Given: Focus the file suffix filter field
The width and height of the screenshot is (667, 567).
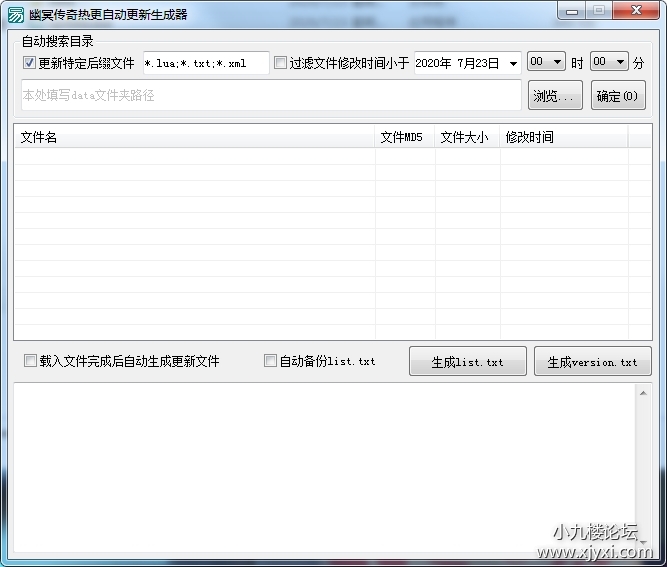Looking at the screenshot, I should click(205, 63).
